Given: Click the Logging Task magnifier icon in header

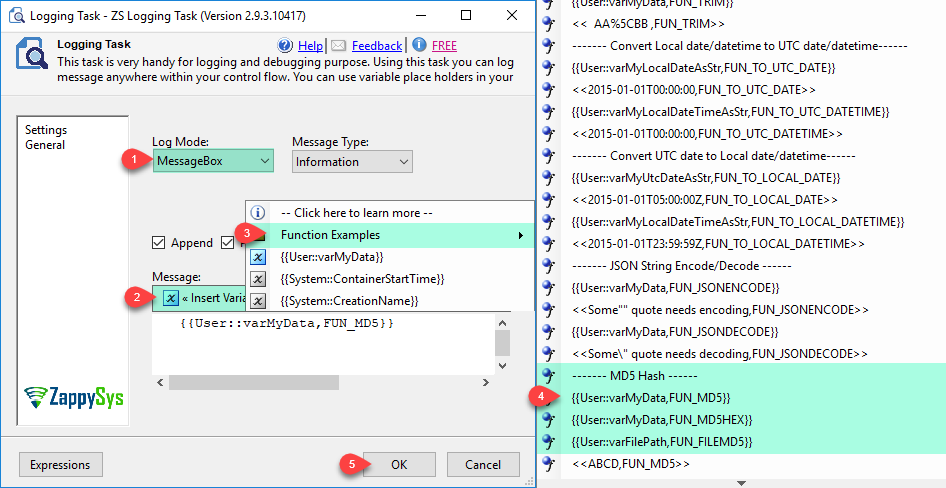Looking at the screenshot, I should tap(31, 55).
